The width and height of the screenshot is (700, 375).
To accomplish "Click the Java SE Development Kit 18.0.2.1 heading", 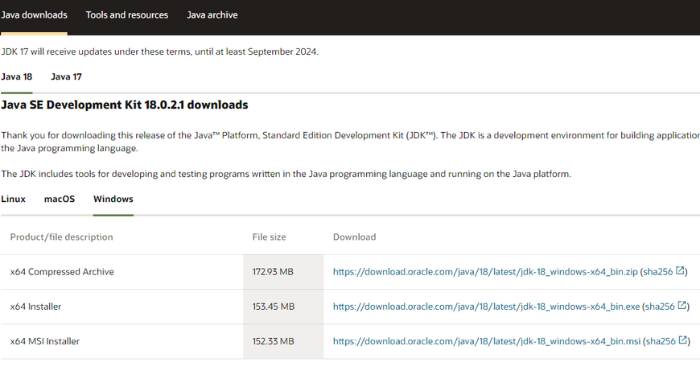I will (125, 105).
